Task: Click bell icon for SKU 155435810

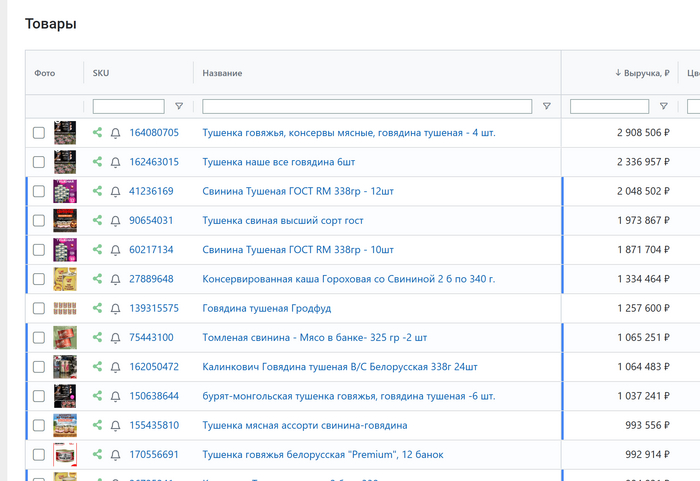Action: [x=115, y=425]
